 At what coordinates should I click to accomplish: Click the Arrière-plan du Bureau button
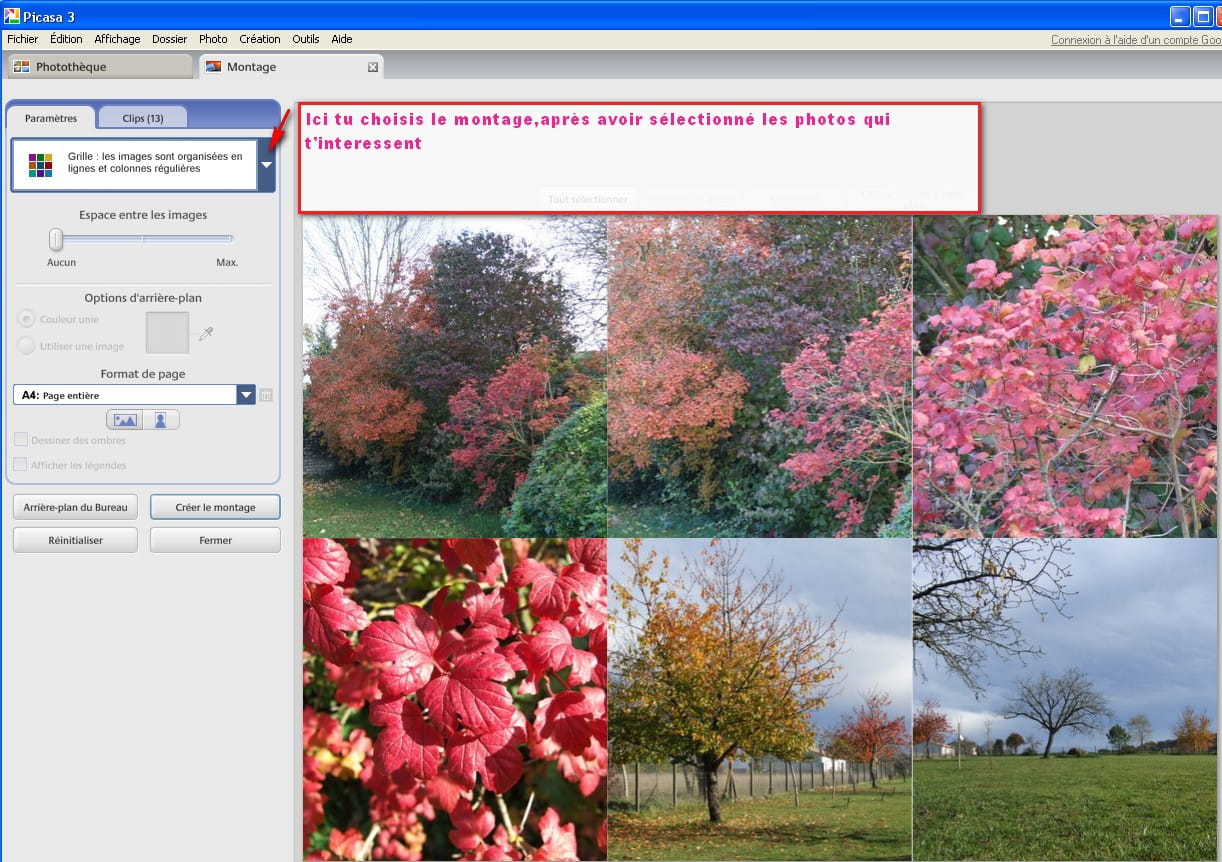tap(76, 507)
